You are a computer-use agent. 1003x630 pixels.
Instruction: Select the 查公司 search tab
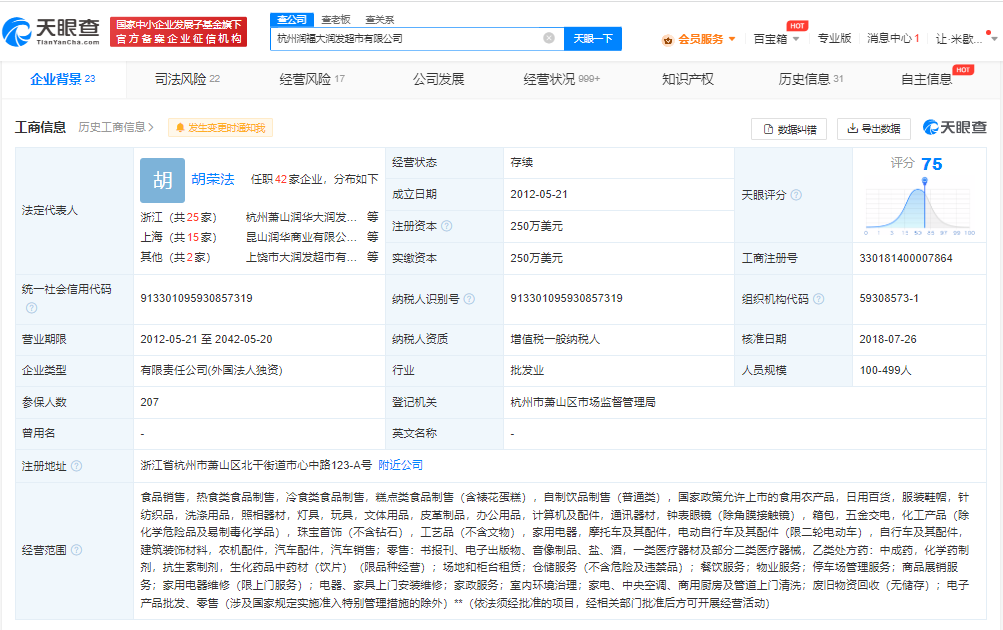(x=292, y=20)
